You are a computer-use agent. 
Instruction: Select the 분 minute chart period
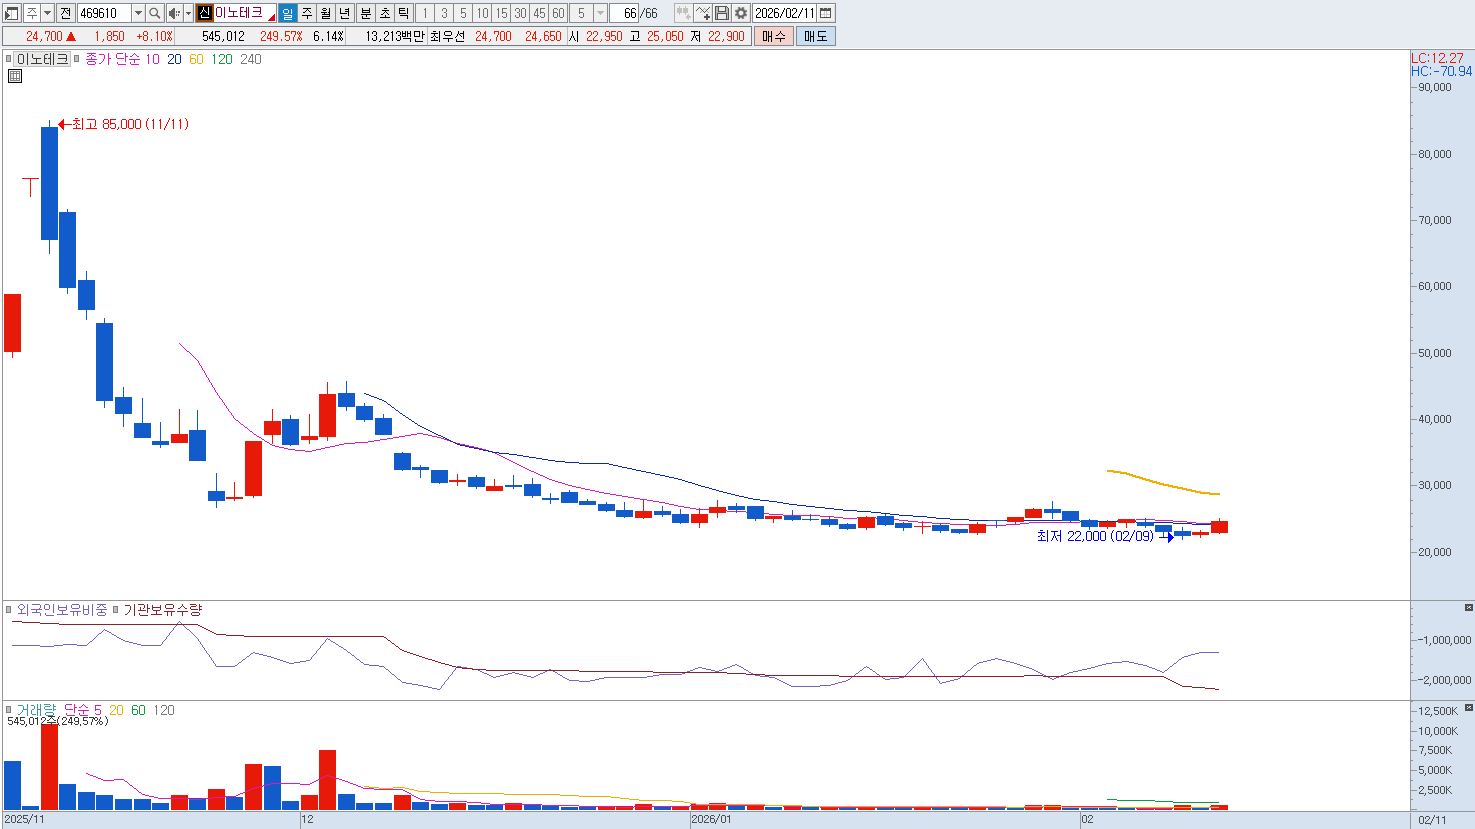click(x=365, y=13)
